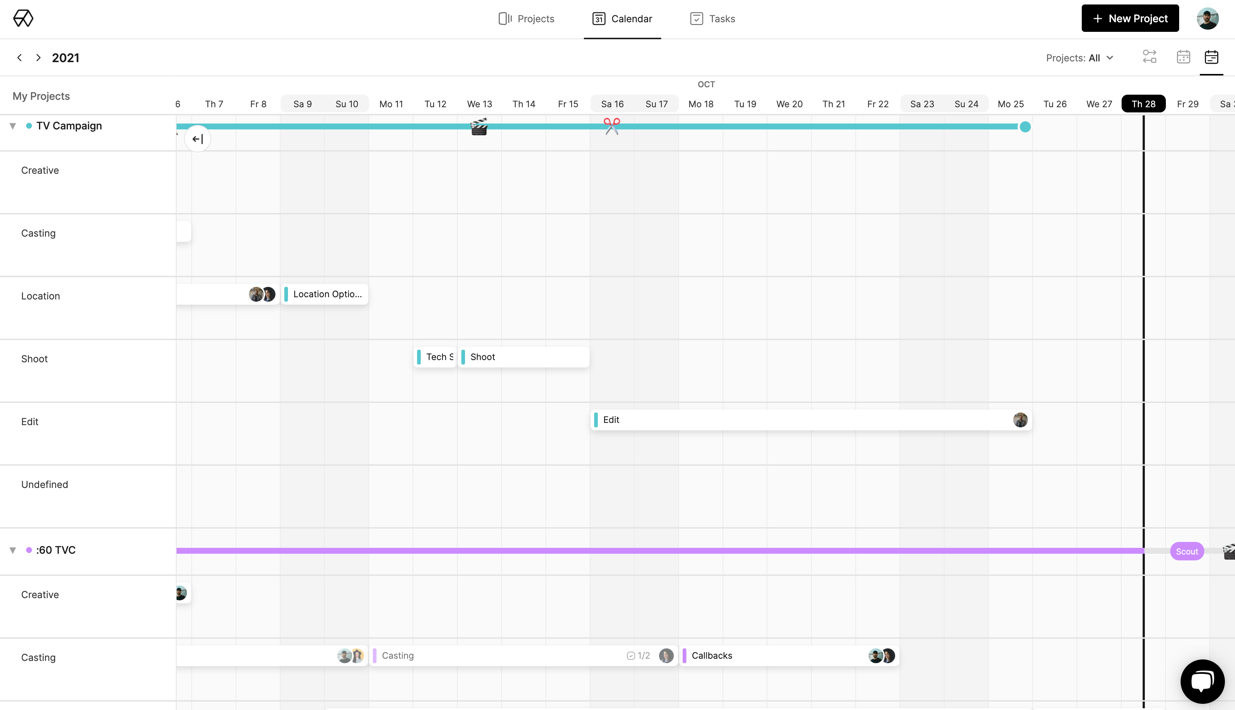Open the Tasks tab
1235x710 pixels.
712,19
